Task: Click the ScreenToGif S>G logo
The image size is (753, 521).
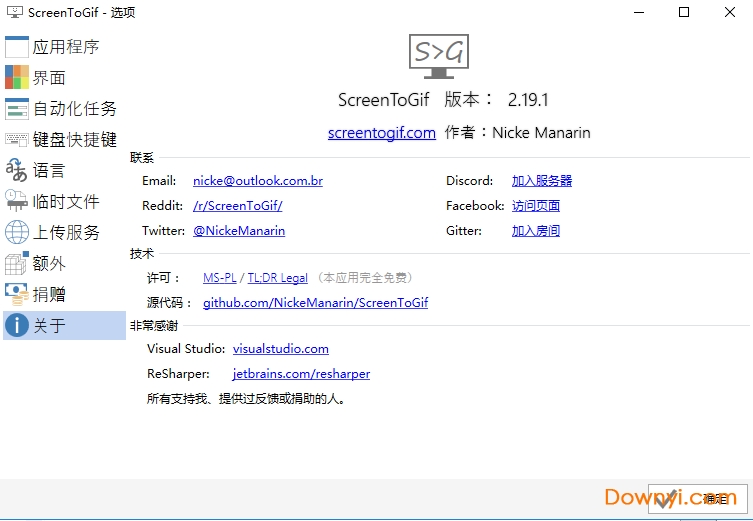Action: (x=438, y=53)
